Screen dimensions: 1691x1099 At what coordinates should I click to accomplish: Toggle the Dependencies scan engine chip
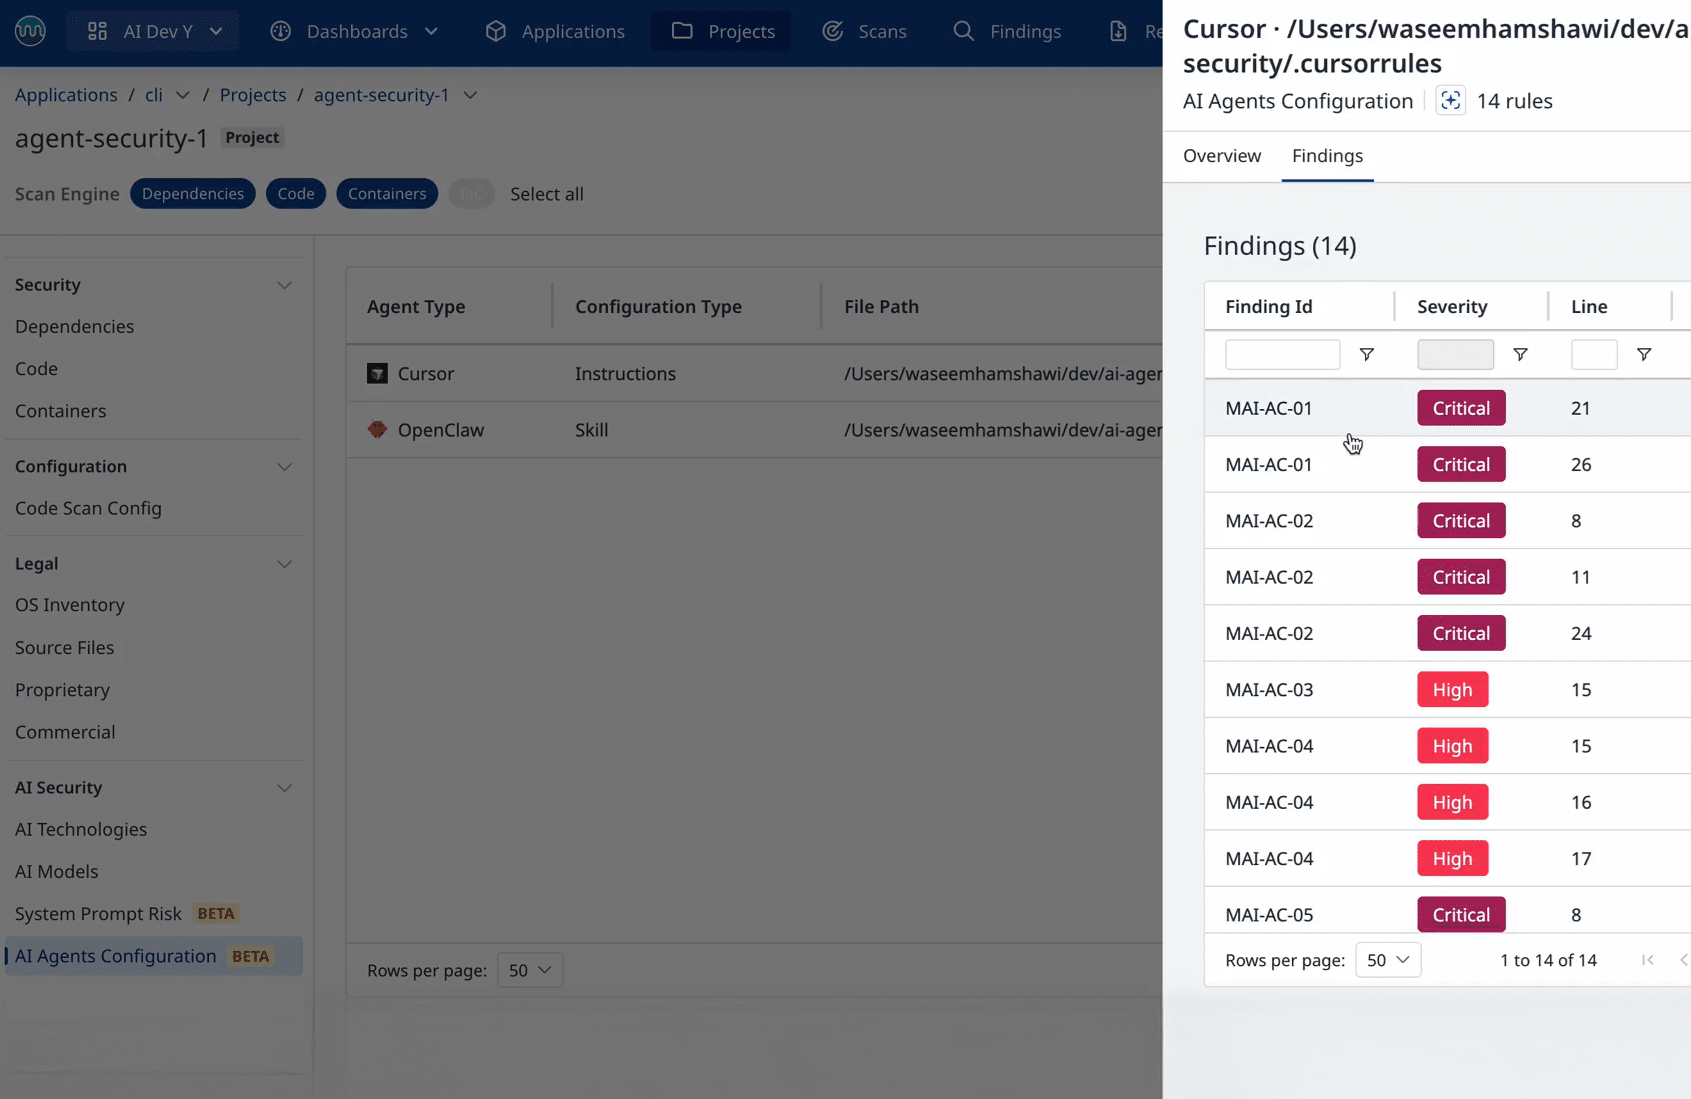192,194
